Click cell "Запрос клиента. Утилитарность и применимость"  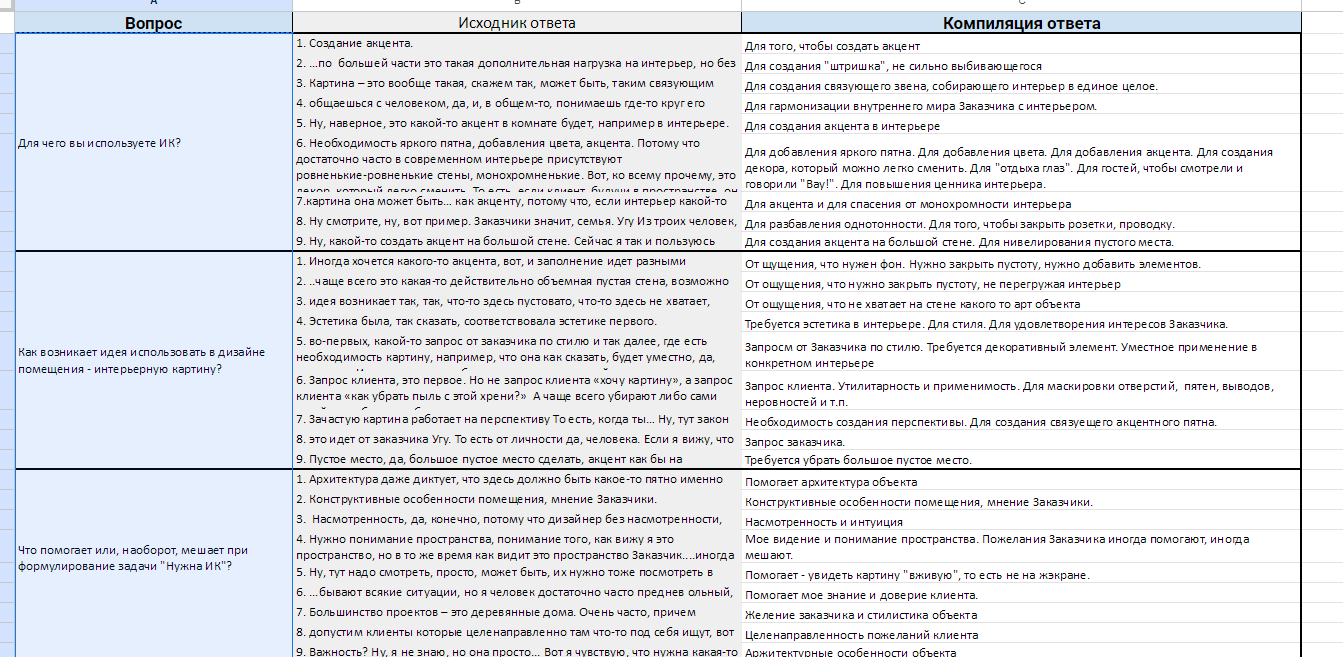click(x=1021, y=391)
